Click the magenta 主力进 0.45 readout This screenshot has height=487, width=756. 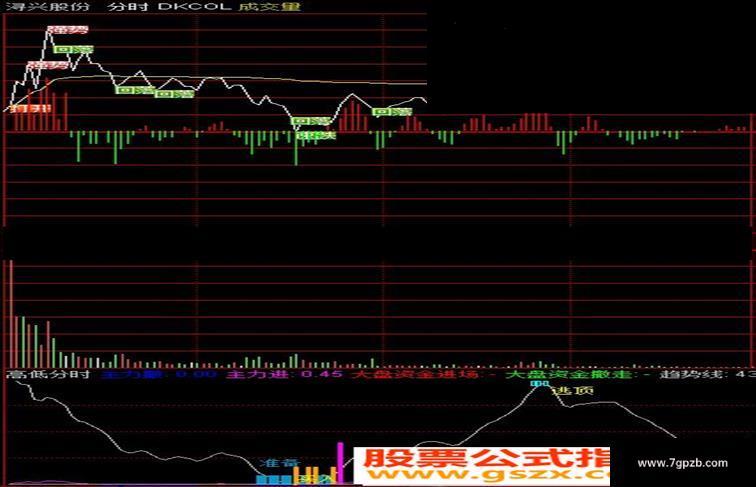click(x=284, y=374)
